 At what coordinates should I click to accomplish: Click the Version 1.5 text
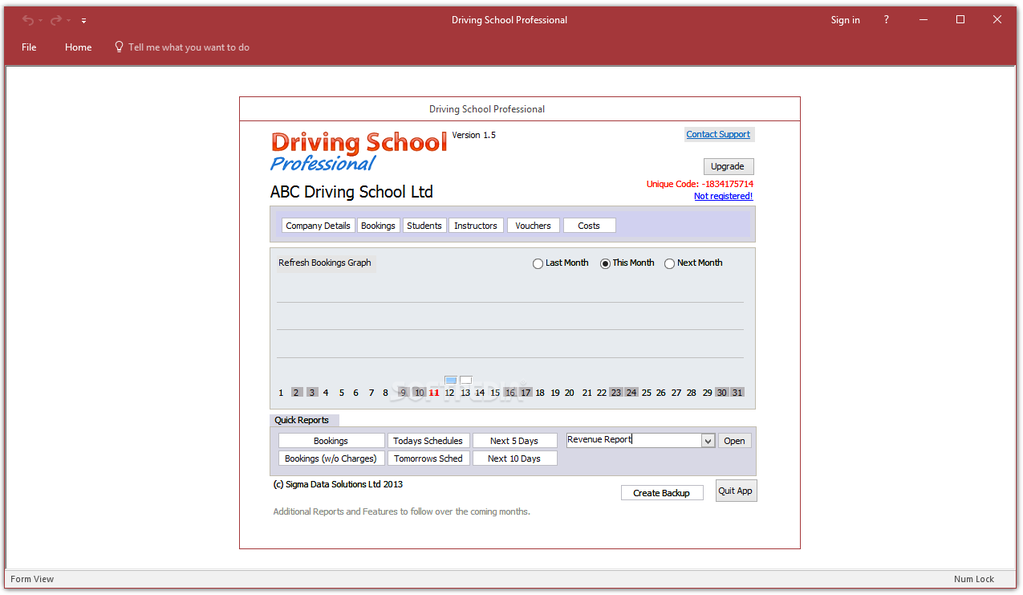click(474, 135)
